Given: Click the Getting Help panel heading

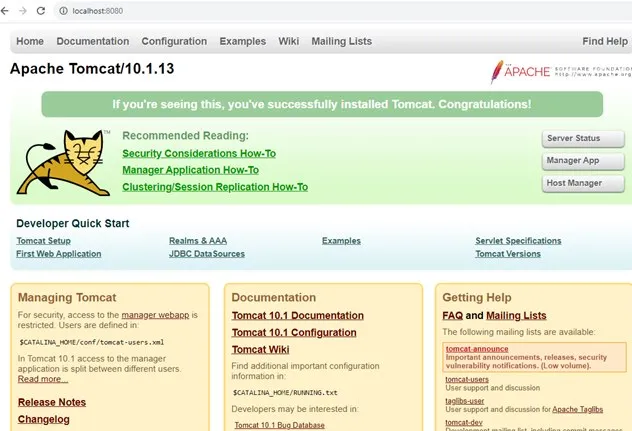Looking at the screenshot, I should click(x=477, y=298).
